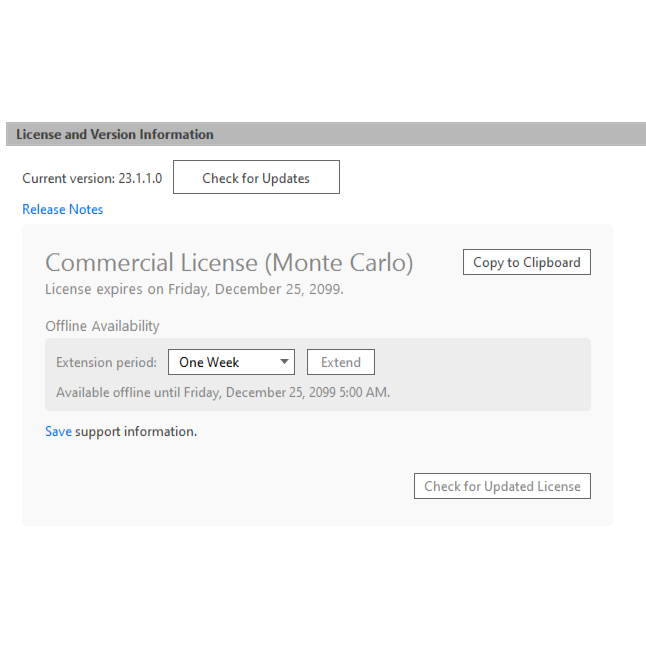Click the Available offline until text
The width and height of the screenshot is (646, 646).
click(x=223, y=392)
